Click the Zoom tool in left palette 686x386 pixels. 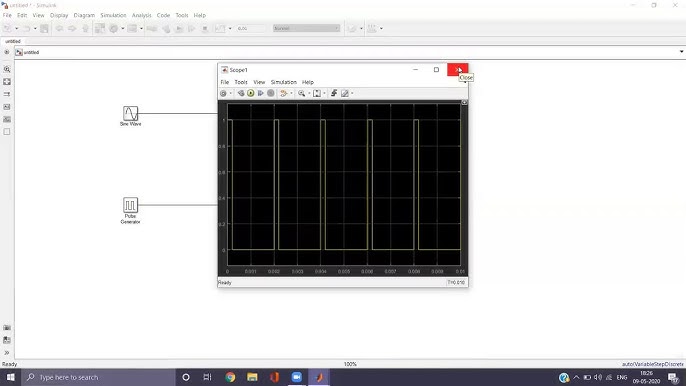[x=7, y=69]
